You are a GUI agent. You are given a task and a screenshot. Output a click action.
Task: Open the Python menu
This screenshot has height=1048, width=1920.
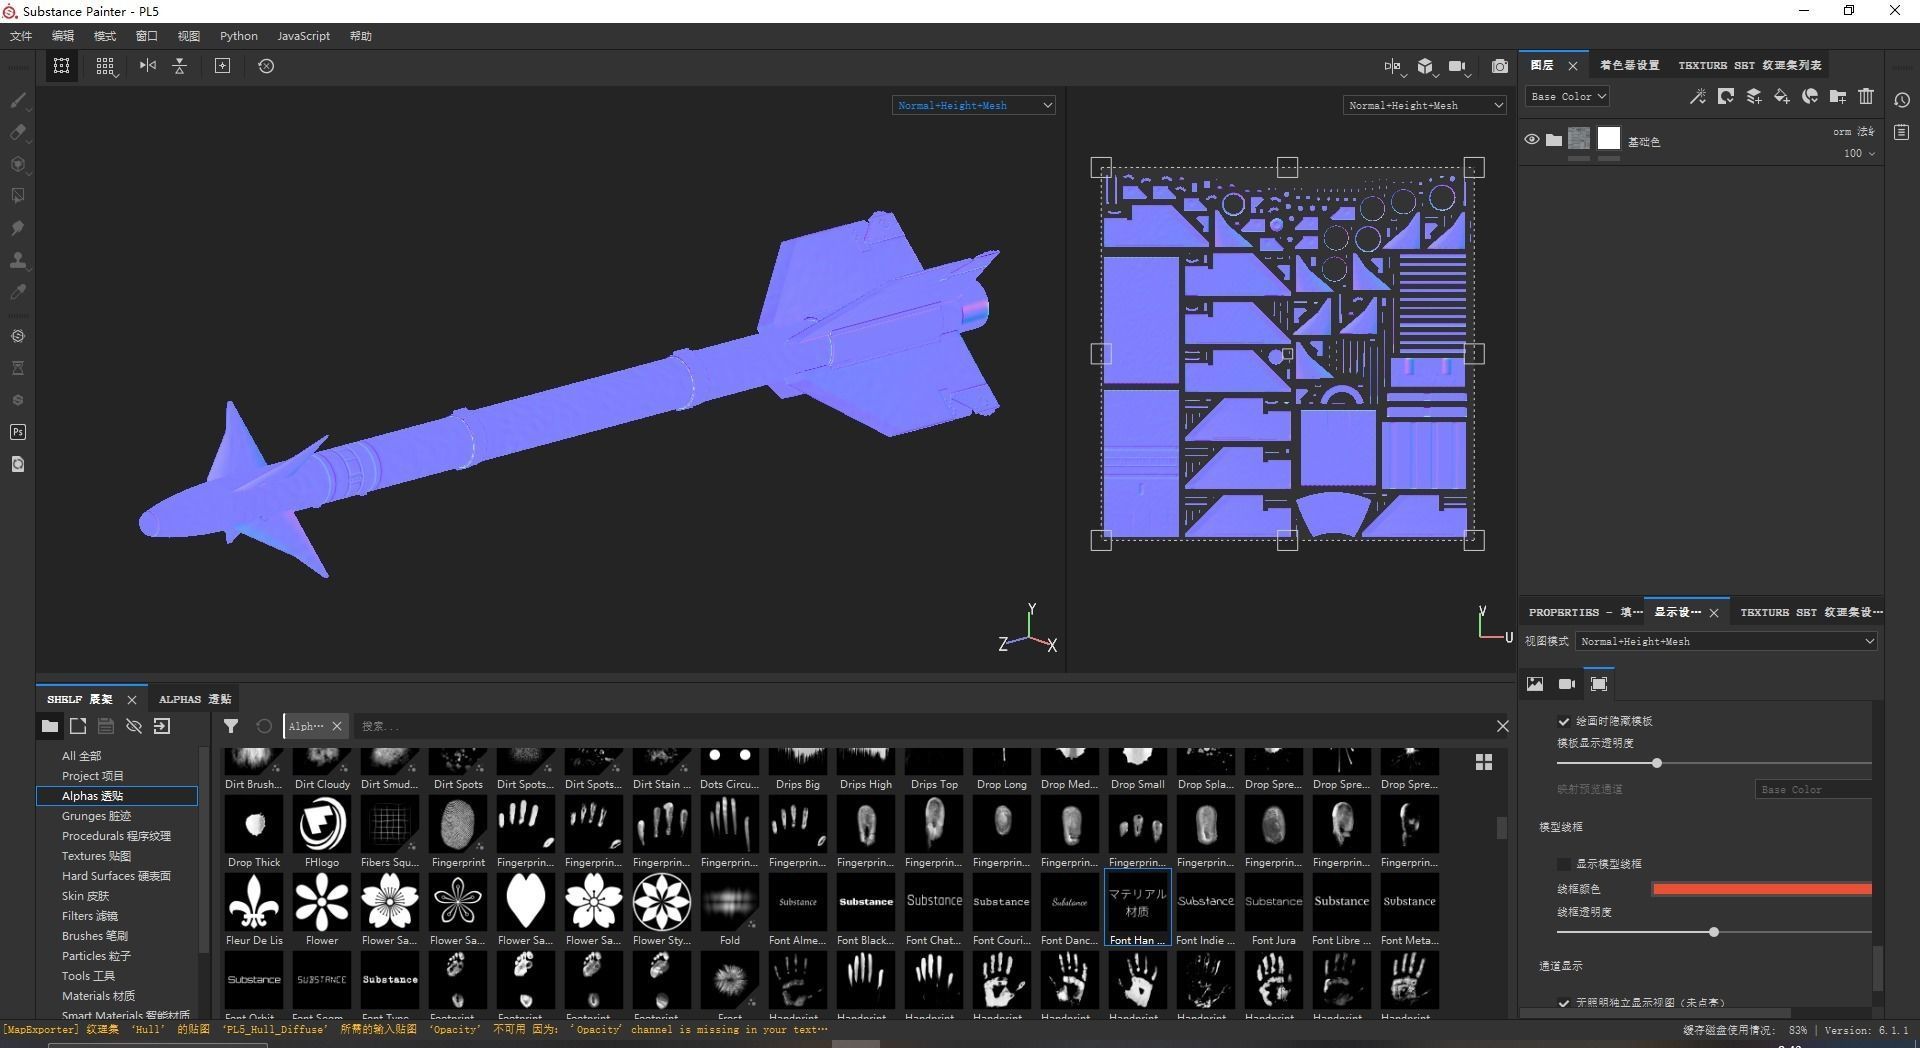coord(239,36)
